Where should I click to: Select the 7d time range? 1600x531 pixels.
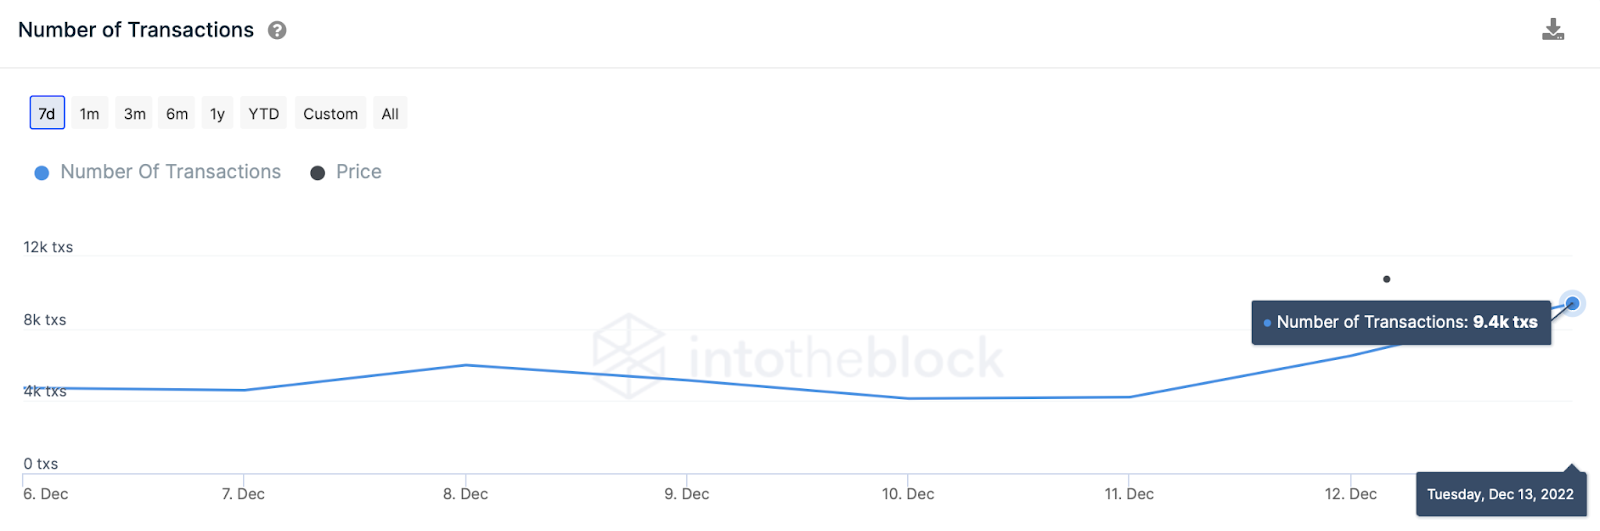(x=47, y=113)
